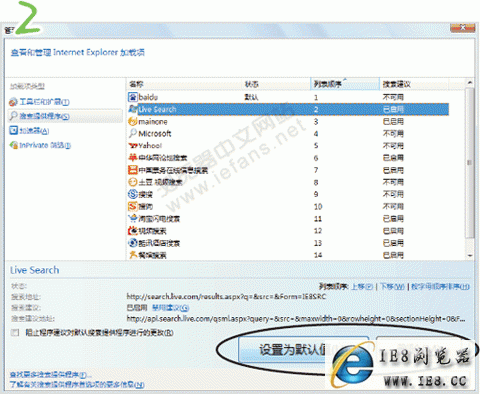Click the 工具栏和扩展 gear icon
The height and width of the screenshot is (394, 480).
[13, 102]
